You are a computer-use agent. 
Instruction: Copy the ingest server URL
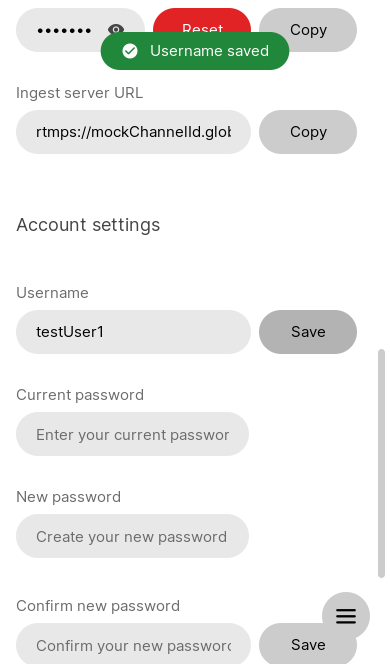308,132
